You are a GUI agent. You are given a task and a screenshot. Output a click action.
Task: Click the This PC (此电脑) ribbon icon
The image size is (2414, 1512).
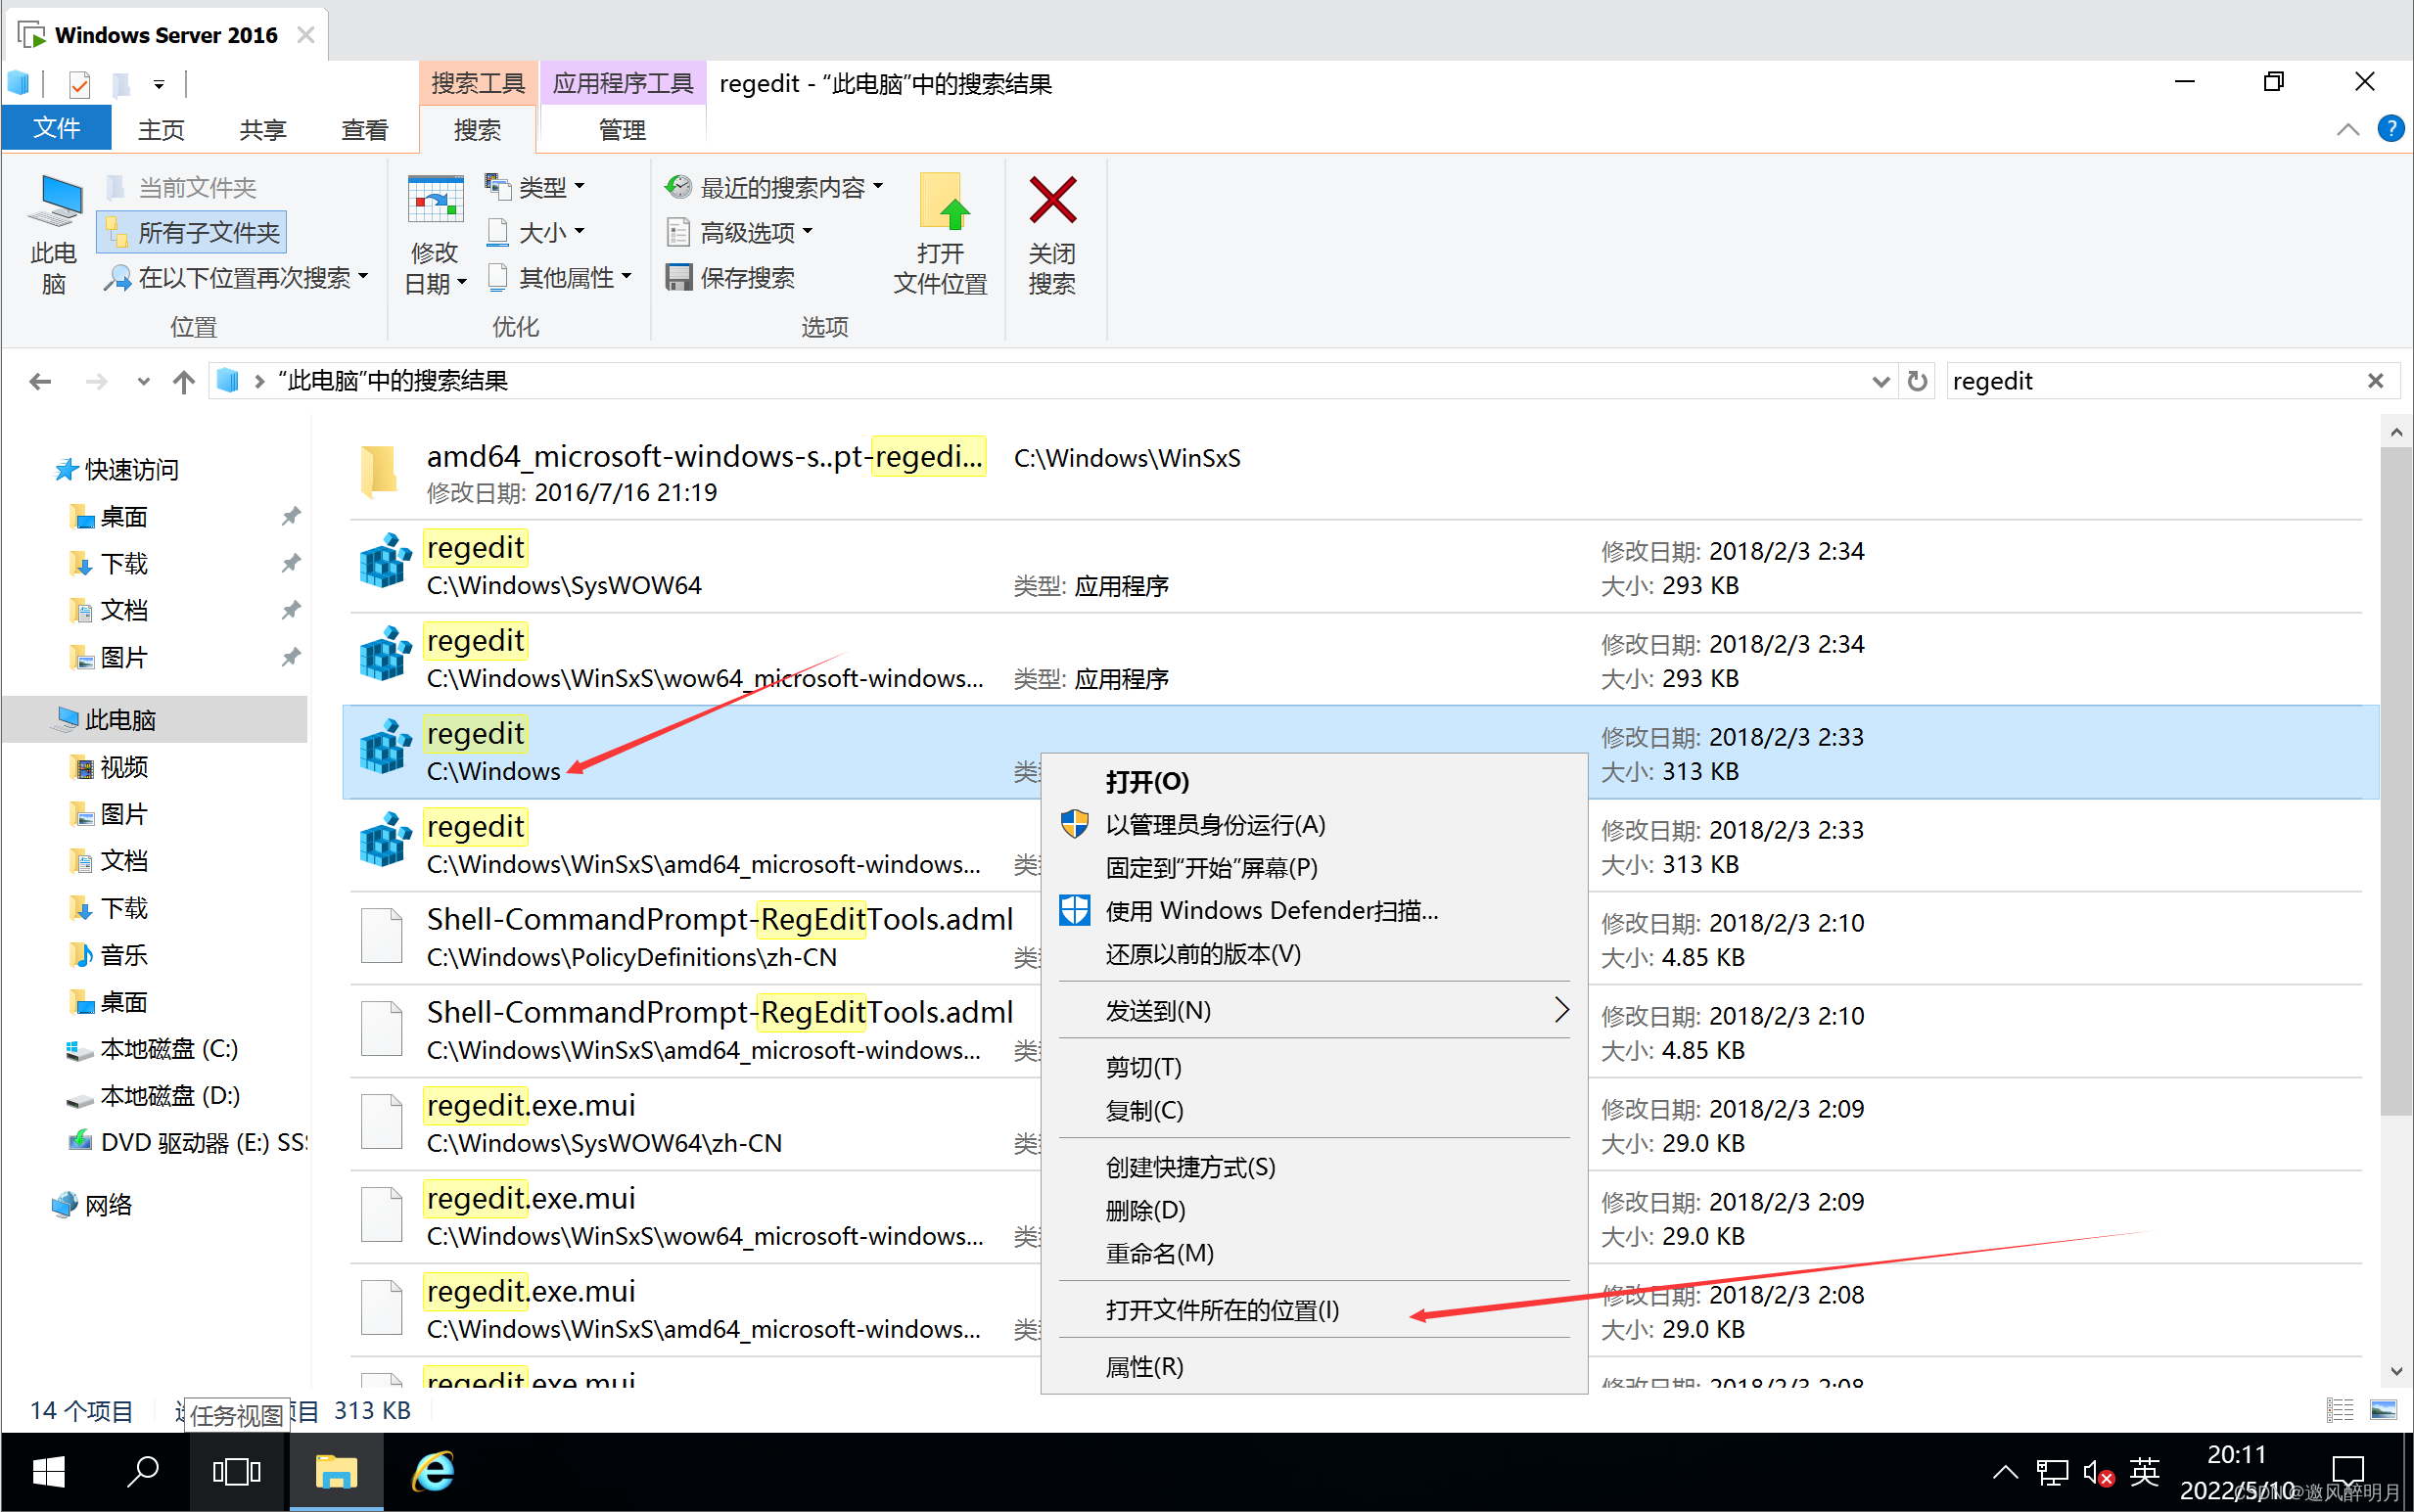tap(54, 200)
